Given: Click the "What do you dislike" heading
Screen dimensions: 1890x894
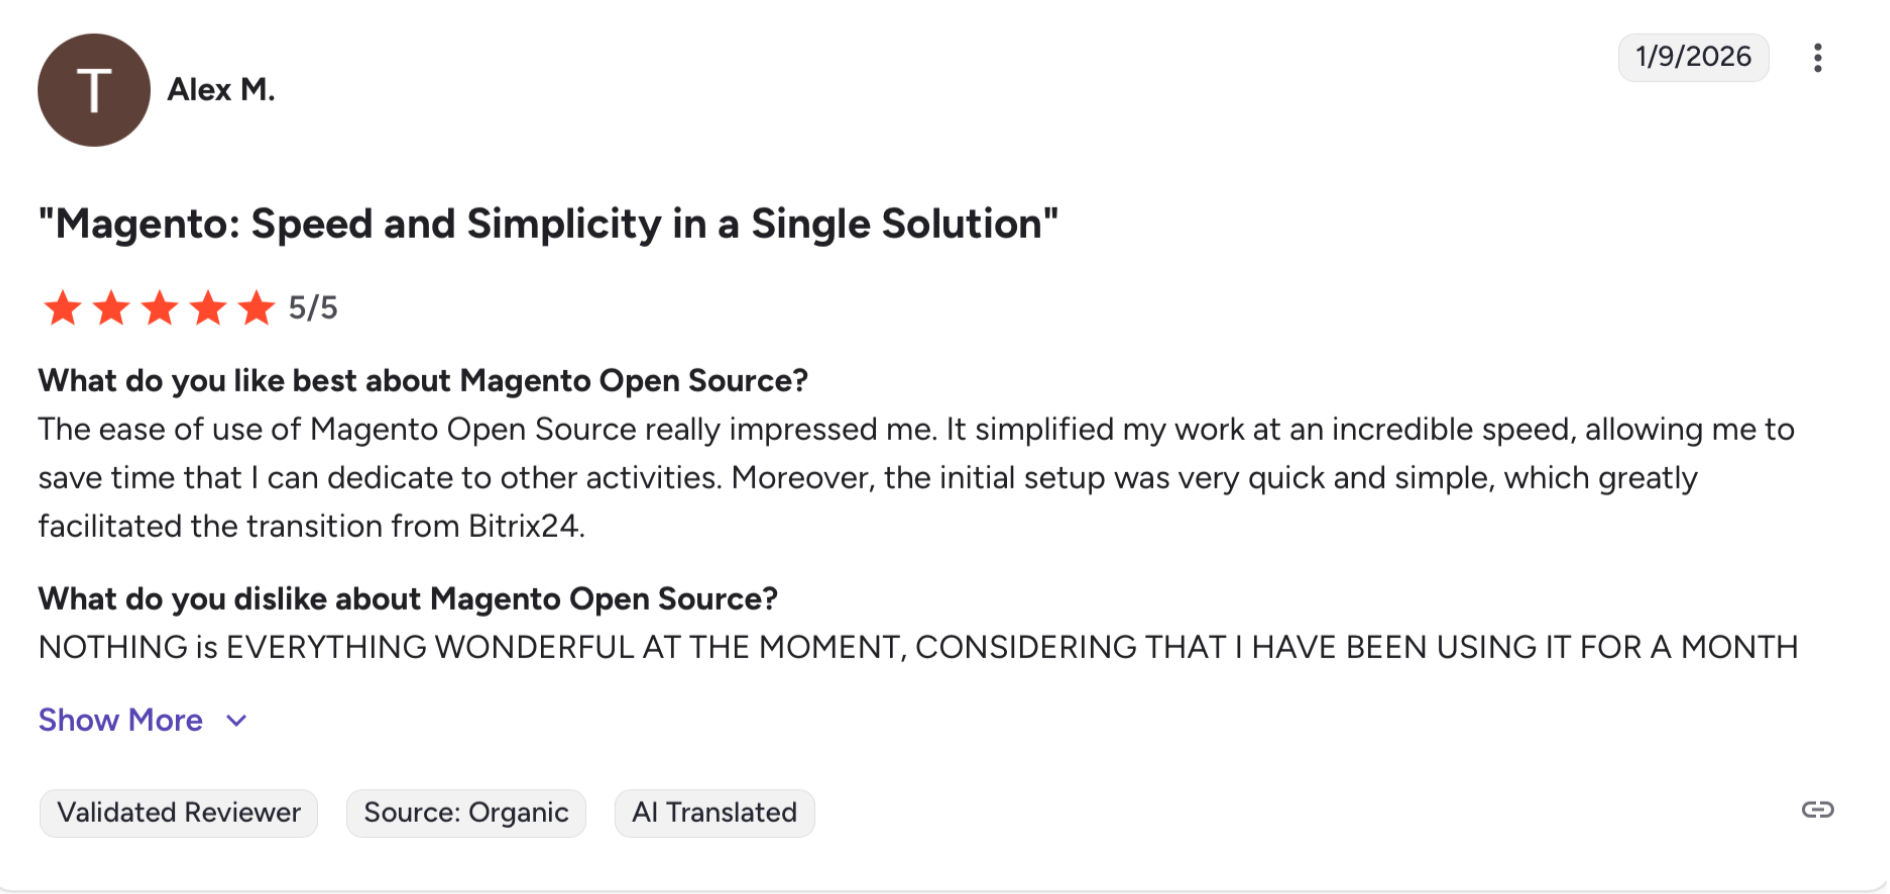Looking at the screenshot, I should (408, 599).
